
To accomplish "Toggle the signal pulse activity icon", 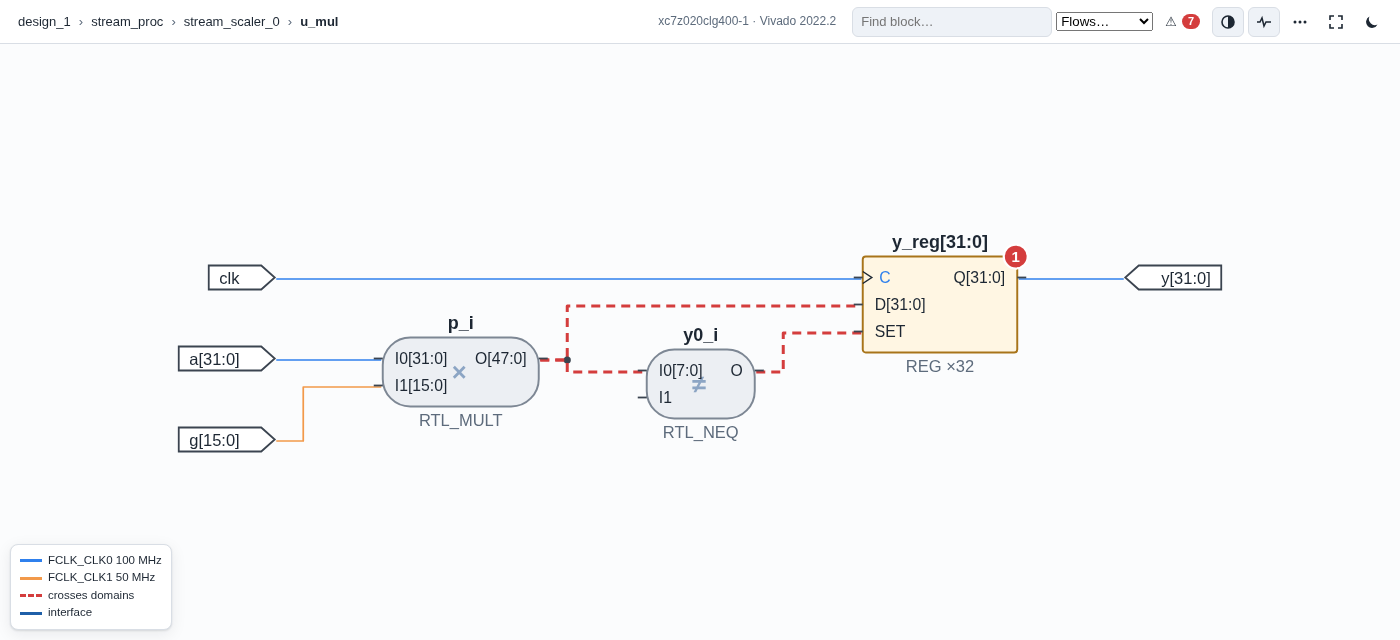I will coord(1264,22).
